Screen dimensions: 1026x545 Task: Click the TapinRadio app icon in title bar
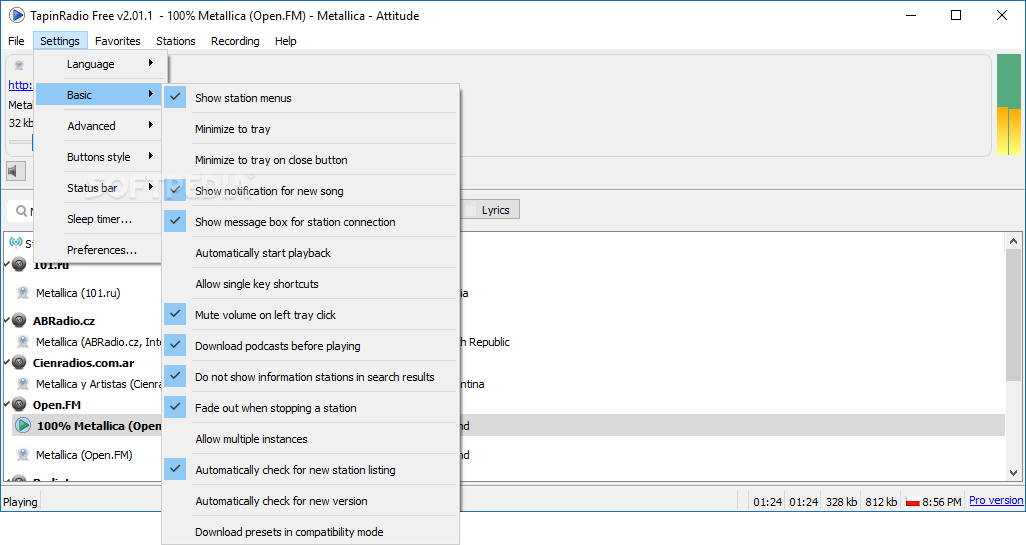coord(16,15)
